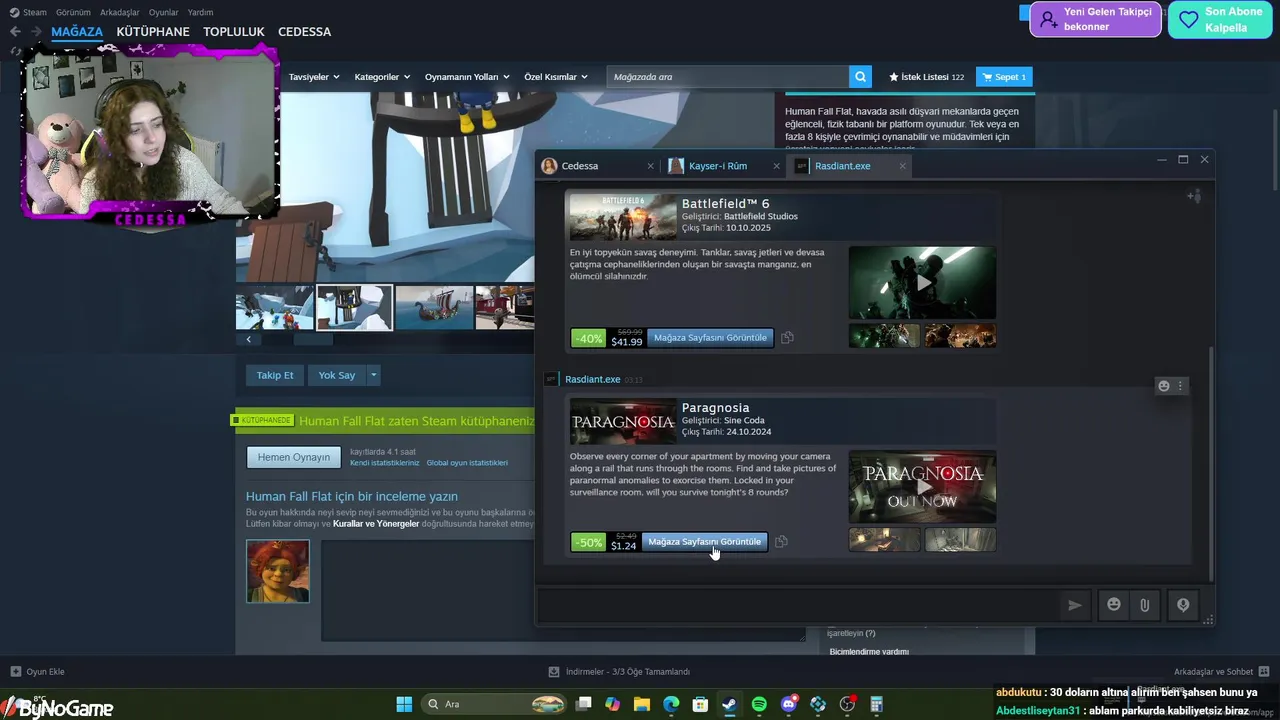The image size is (1280, 720).
Task: Open File Explorer from the taskbar
Action: pos(642,704)
